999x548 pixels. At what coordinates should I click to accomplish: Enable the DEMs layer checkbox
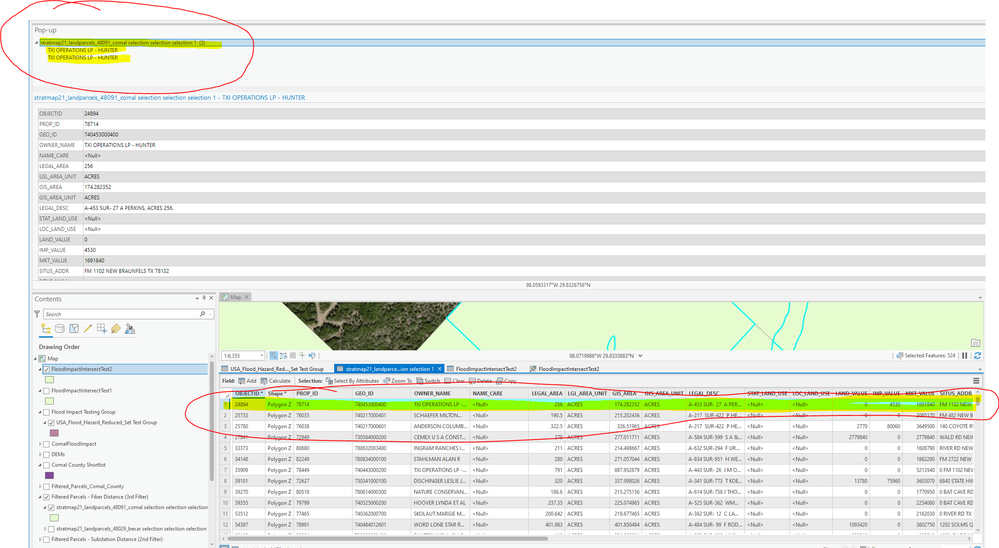coord(47,454)
